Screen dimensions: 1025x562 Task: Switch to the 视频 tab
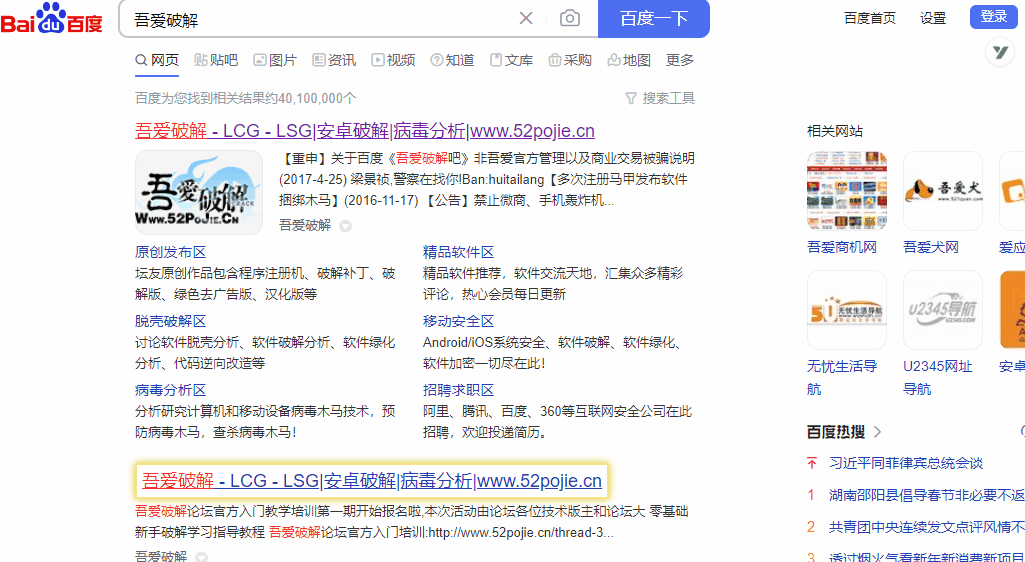[x=394, y=60]
